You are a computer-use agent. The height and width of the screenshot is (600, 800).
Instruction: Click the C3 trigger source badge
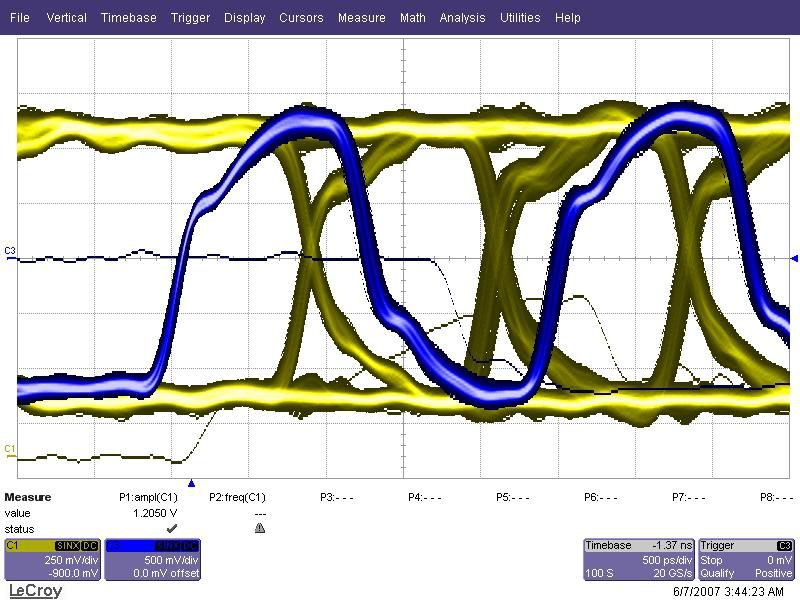point(784,545)
